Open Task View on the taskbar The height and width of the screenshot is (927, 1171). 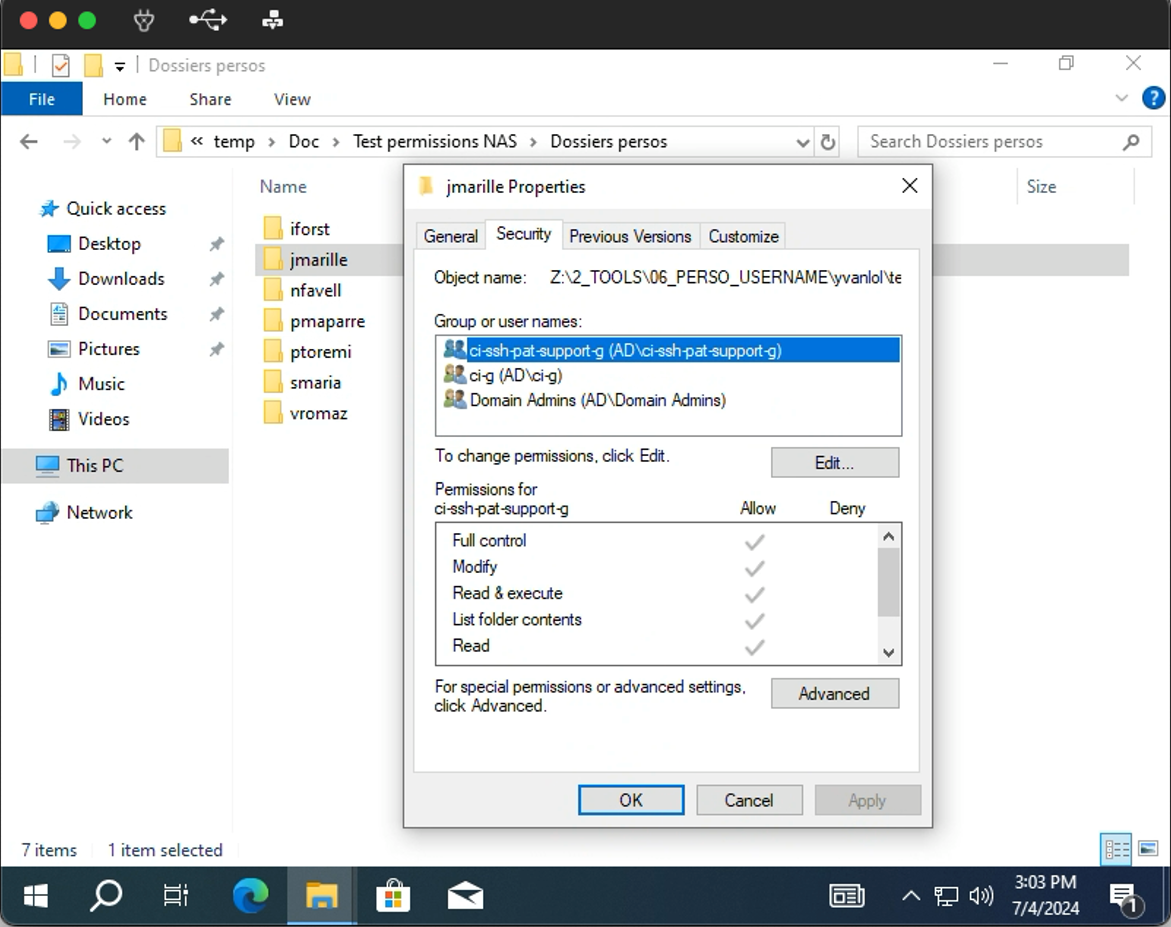click(x=176, y=895)
